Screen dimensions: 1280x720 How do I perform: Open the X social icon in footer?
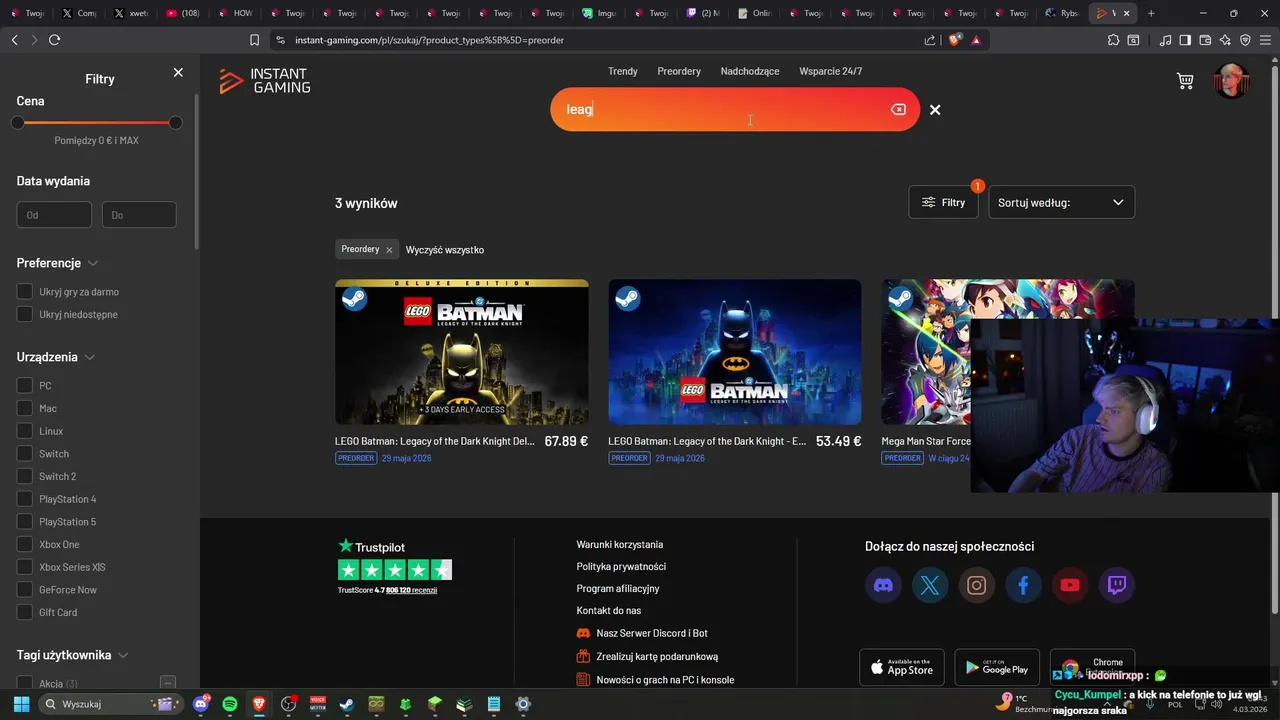930,585
